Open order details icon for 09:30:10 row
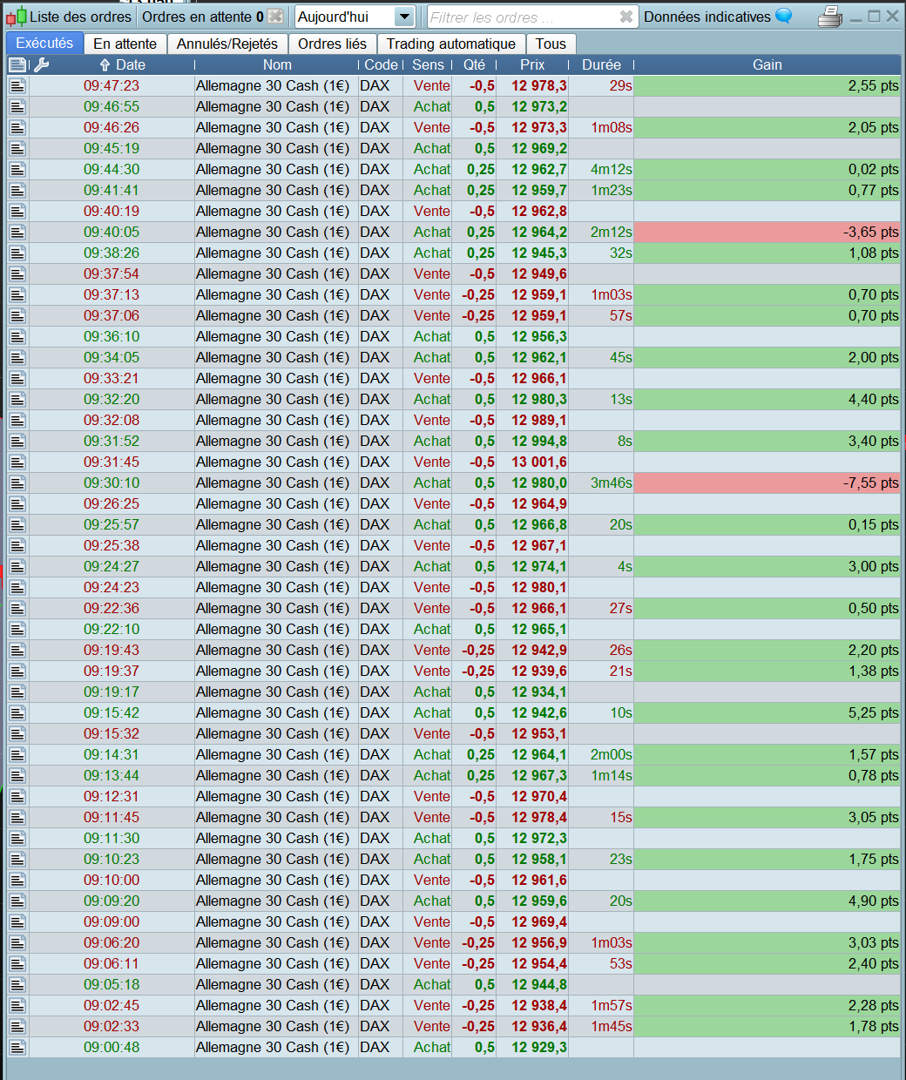Image resolution: width=906 pixels, height=1080 pixels. coord(18,483)
